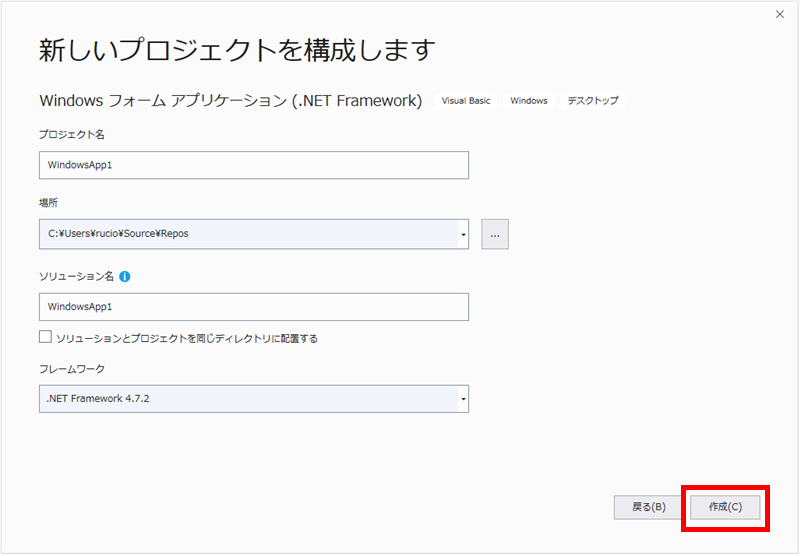Image resolution: width=800 pixels, height=556 pixels.
Task: Expand the 場所 location dropdown arrow
Action: coord(463,234)
